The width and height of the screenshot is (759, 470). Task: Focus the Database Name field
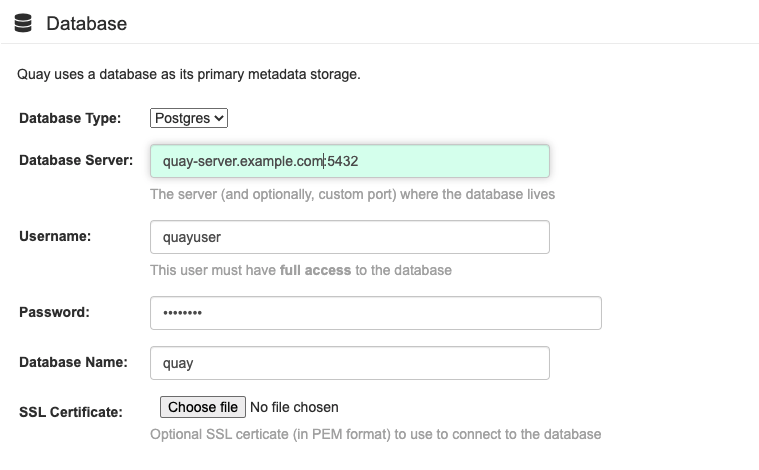[x=349, y=363]
